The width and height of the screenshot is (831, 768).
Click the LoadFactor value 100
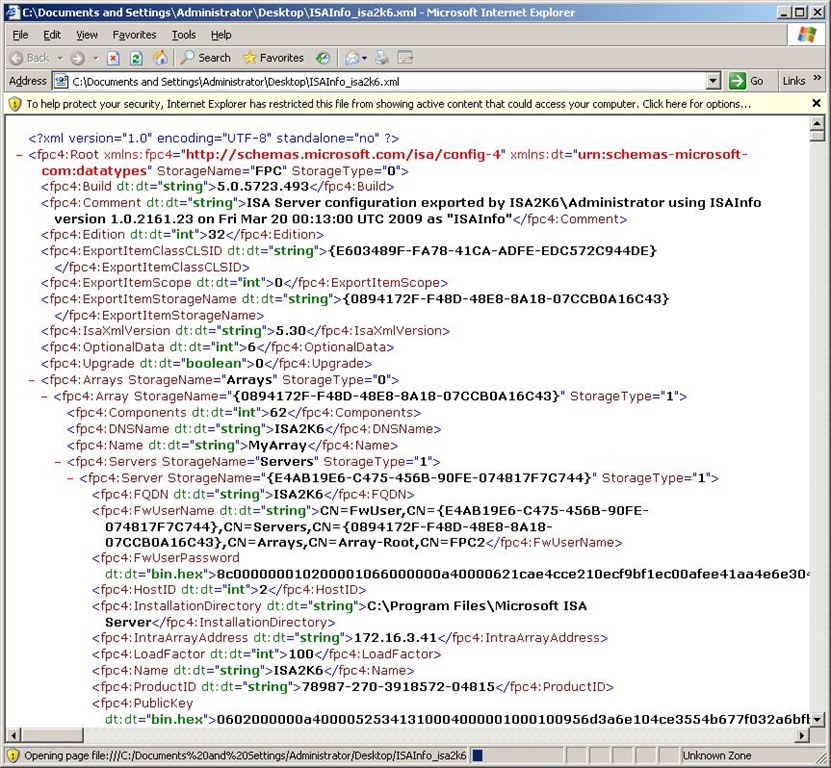301,654
